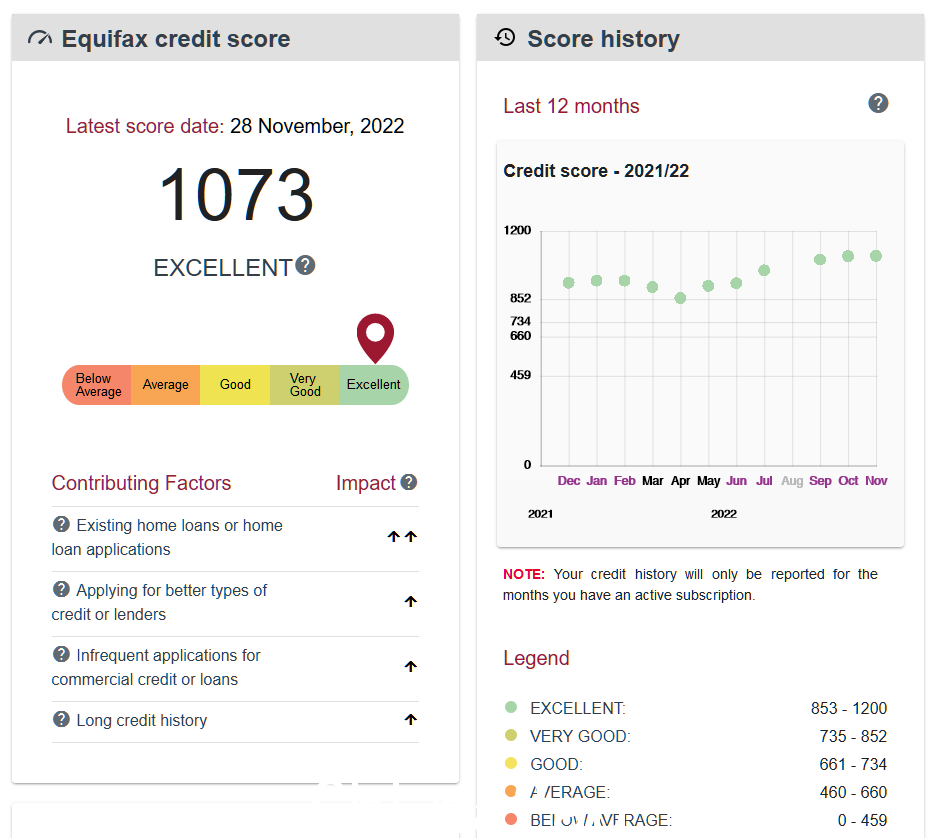Image resolution: width=938 pixels, height=838 pixels.
Task: Click the clock history icon in Score history header
Action: [505, 37]
